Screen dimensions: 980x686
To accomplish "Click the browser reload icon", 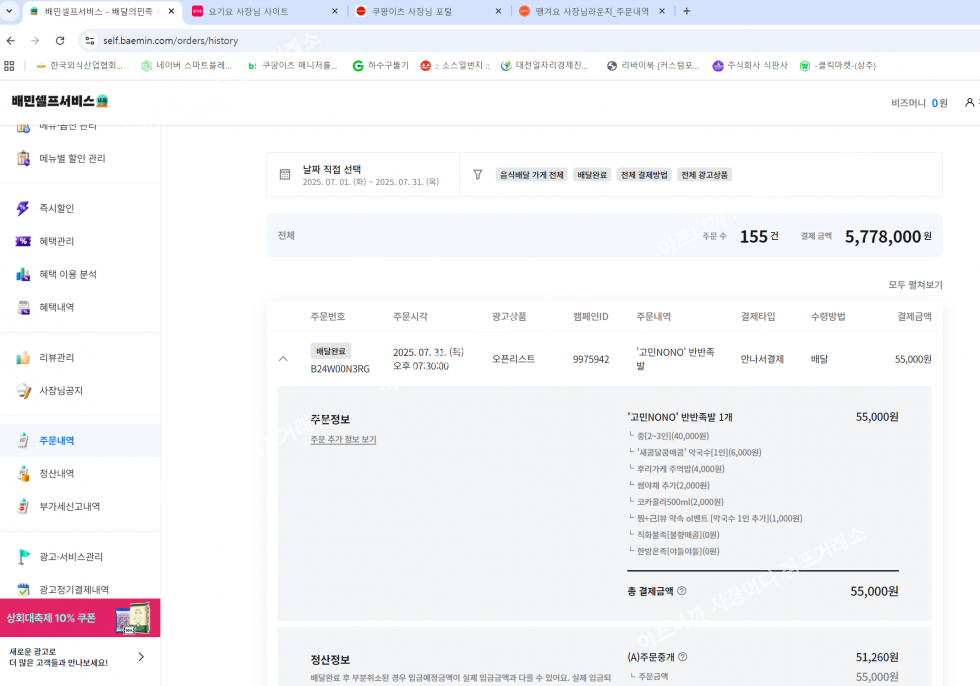I will pyautogui.click(x=60, y=41).
